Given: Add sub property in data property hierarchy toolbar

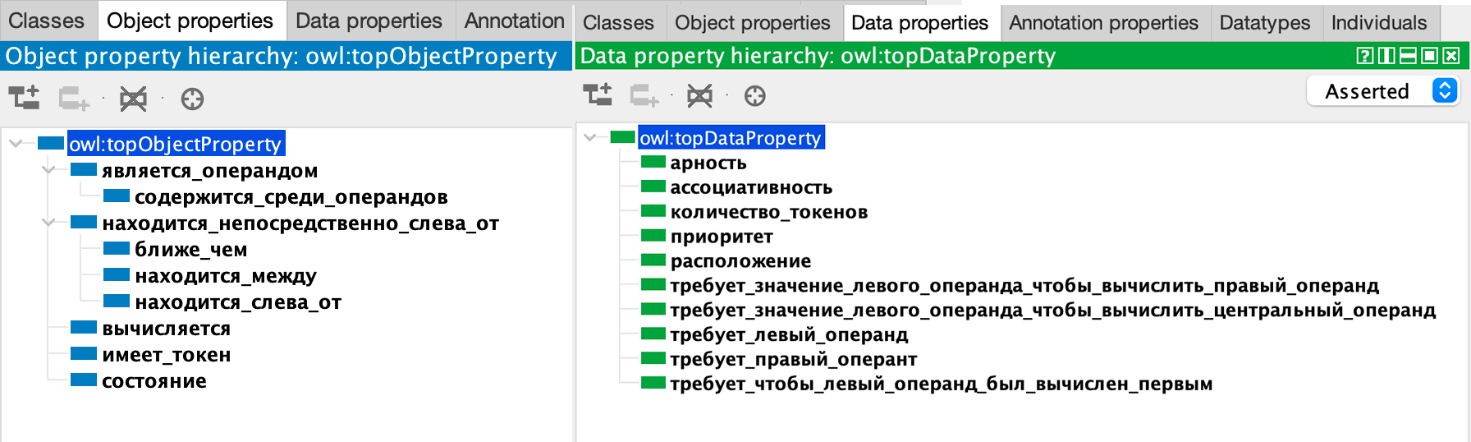Looking at the screenshot, I should click(598, 95).
